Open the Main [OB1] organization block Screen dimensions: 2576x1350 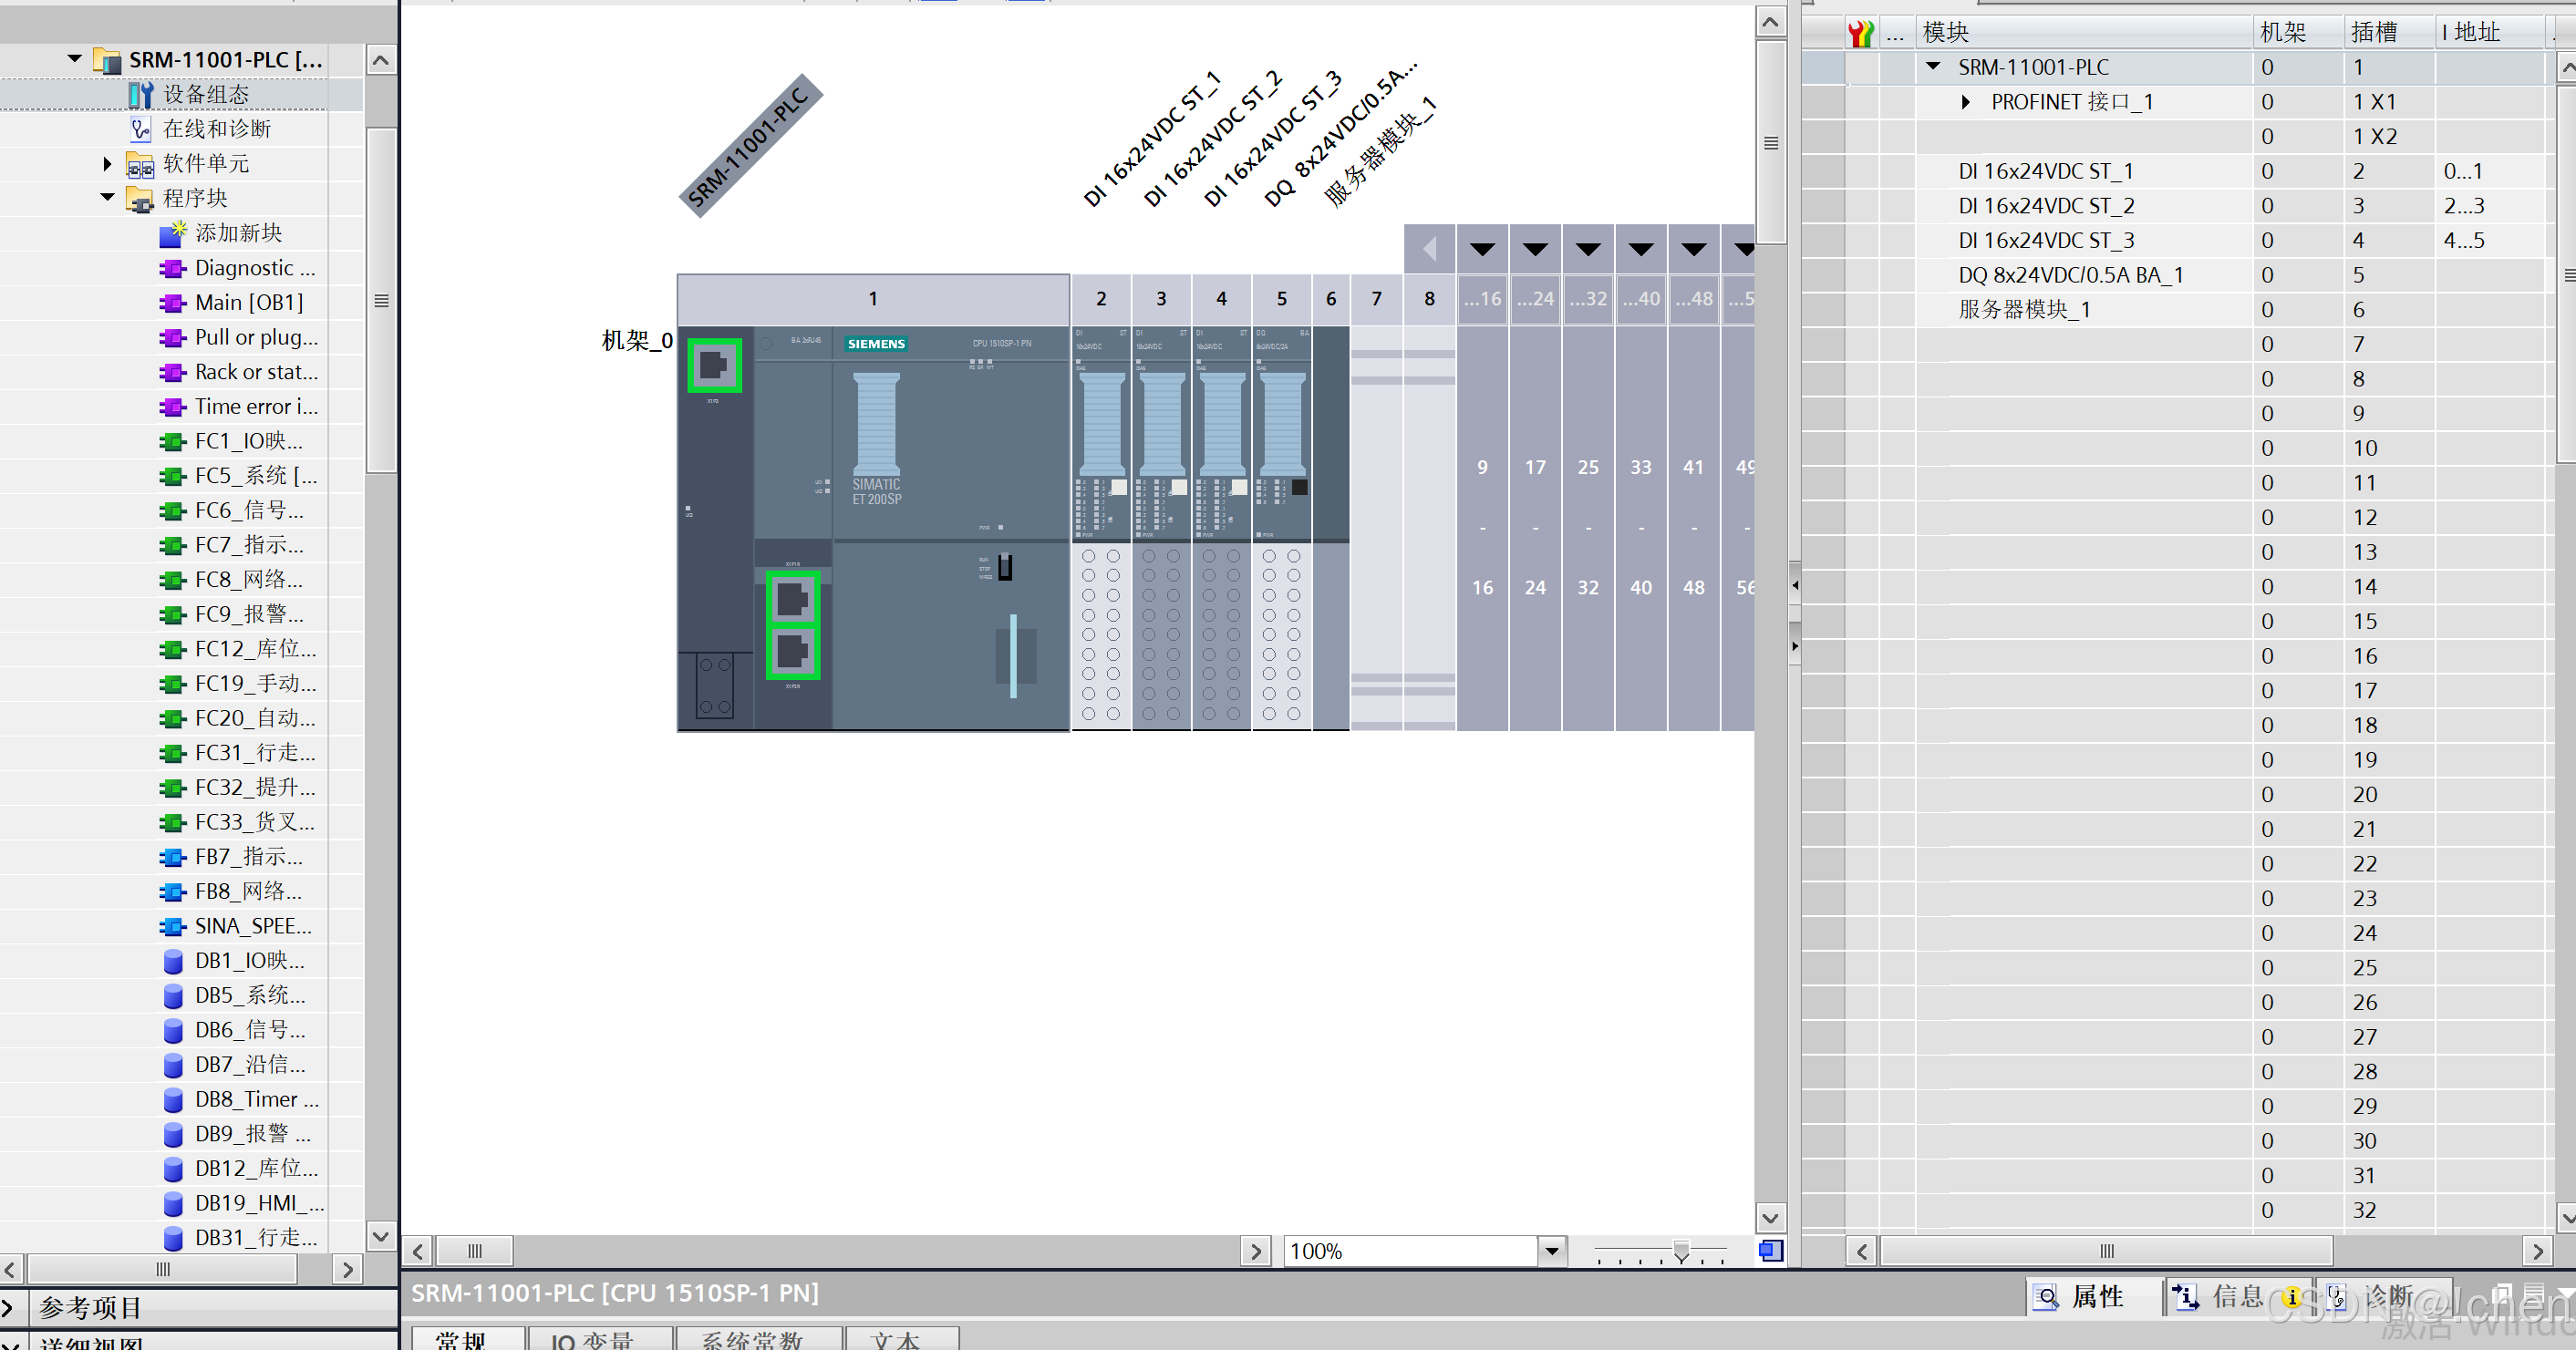pos(248,303)
